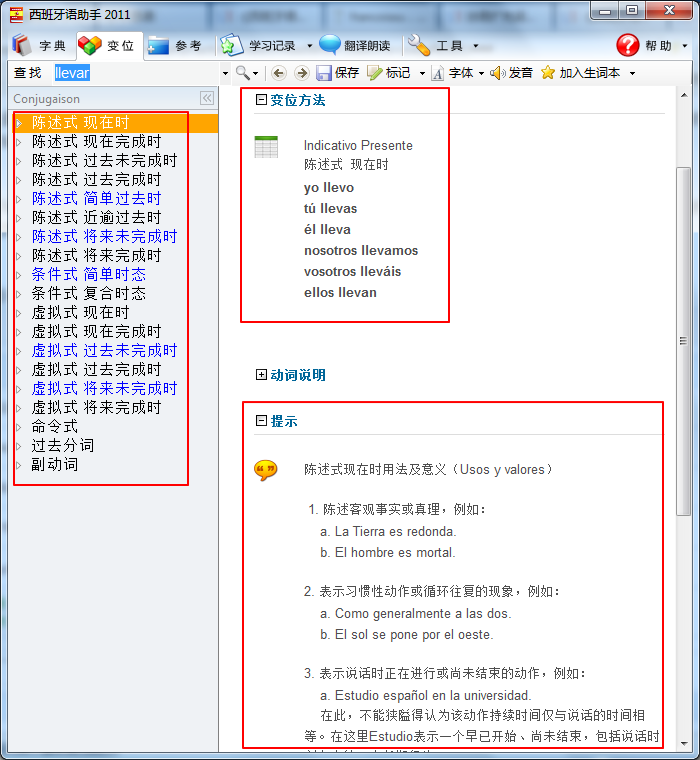700x760 pixels.
Task: Click the 'Indicativo Presente' heading
Action: pos(358,145)
